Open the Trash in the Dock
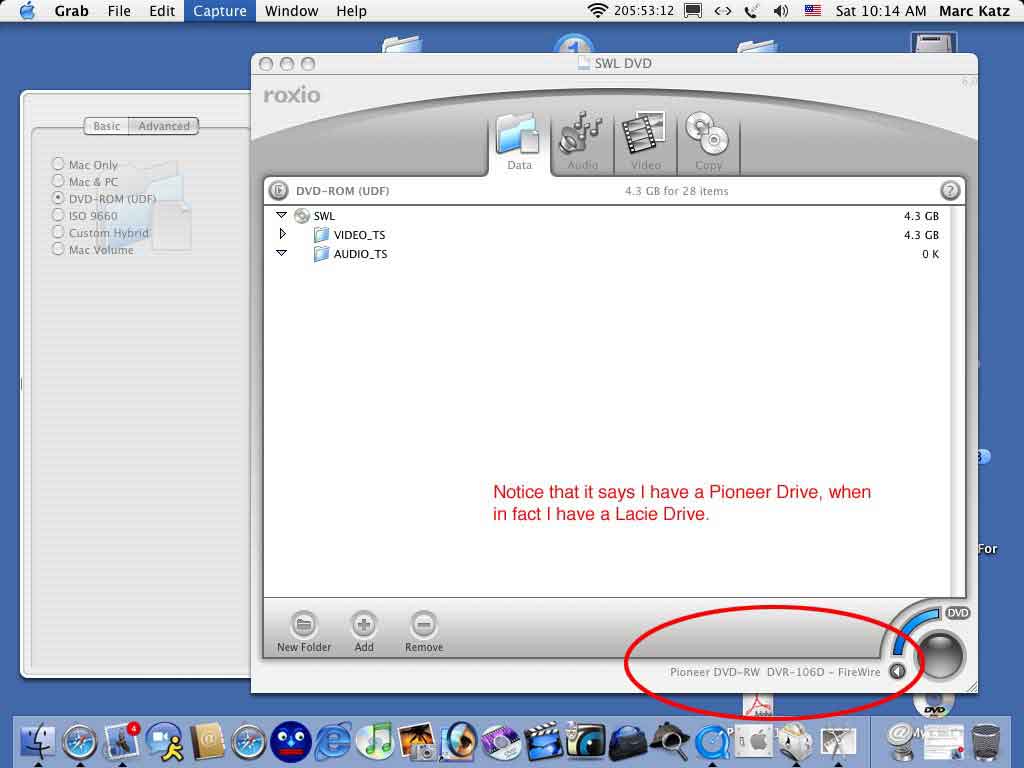This screenshot has height=768, width=1024. pyautogui.click(x=986, y=742)
